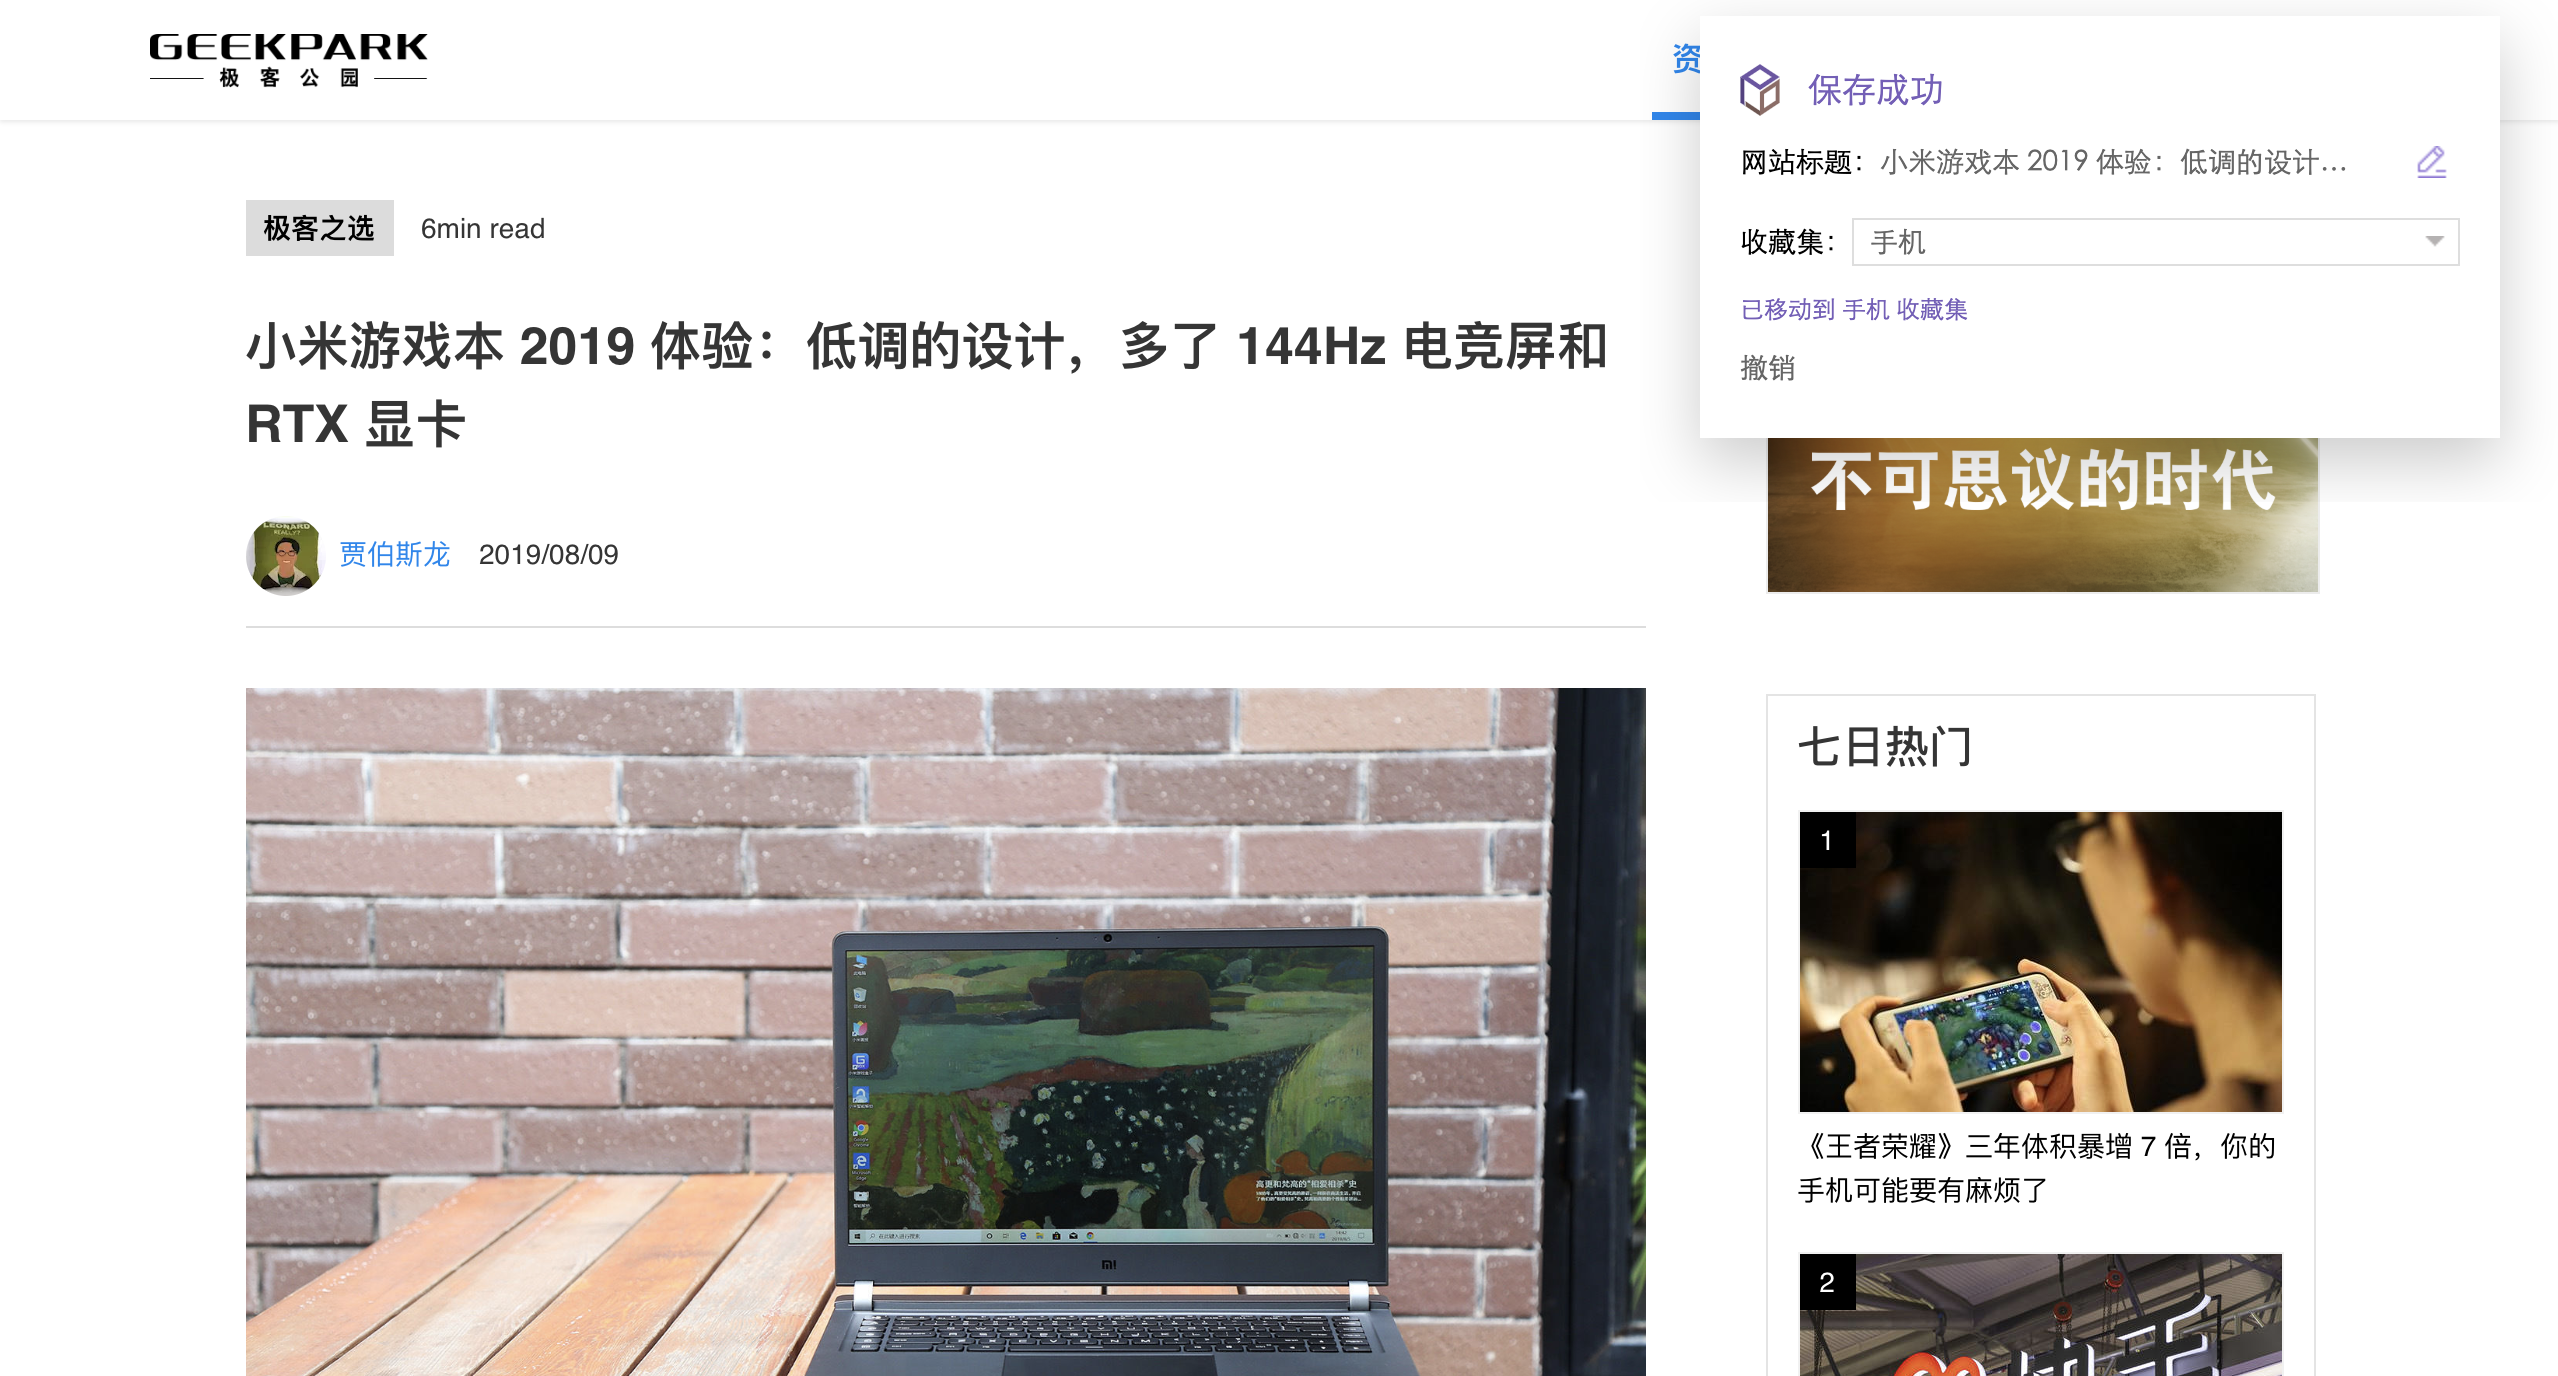Screen dimensions: 2558x1376
Task: Open author link 贾伯斯龙
Action: (395, 554)
